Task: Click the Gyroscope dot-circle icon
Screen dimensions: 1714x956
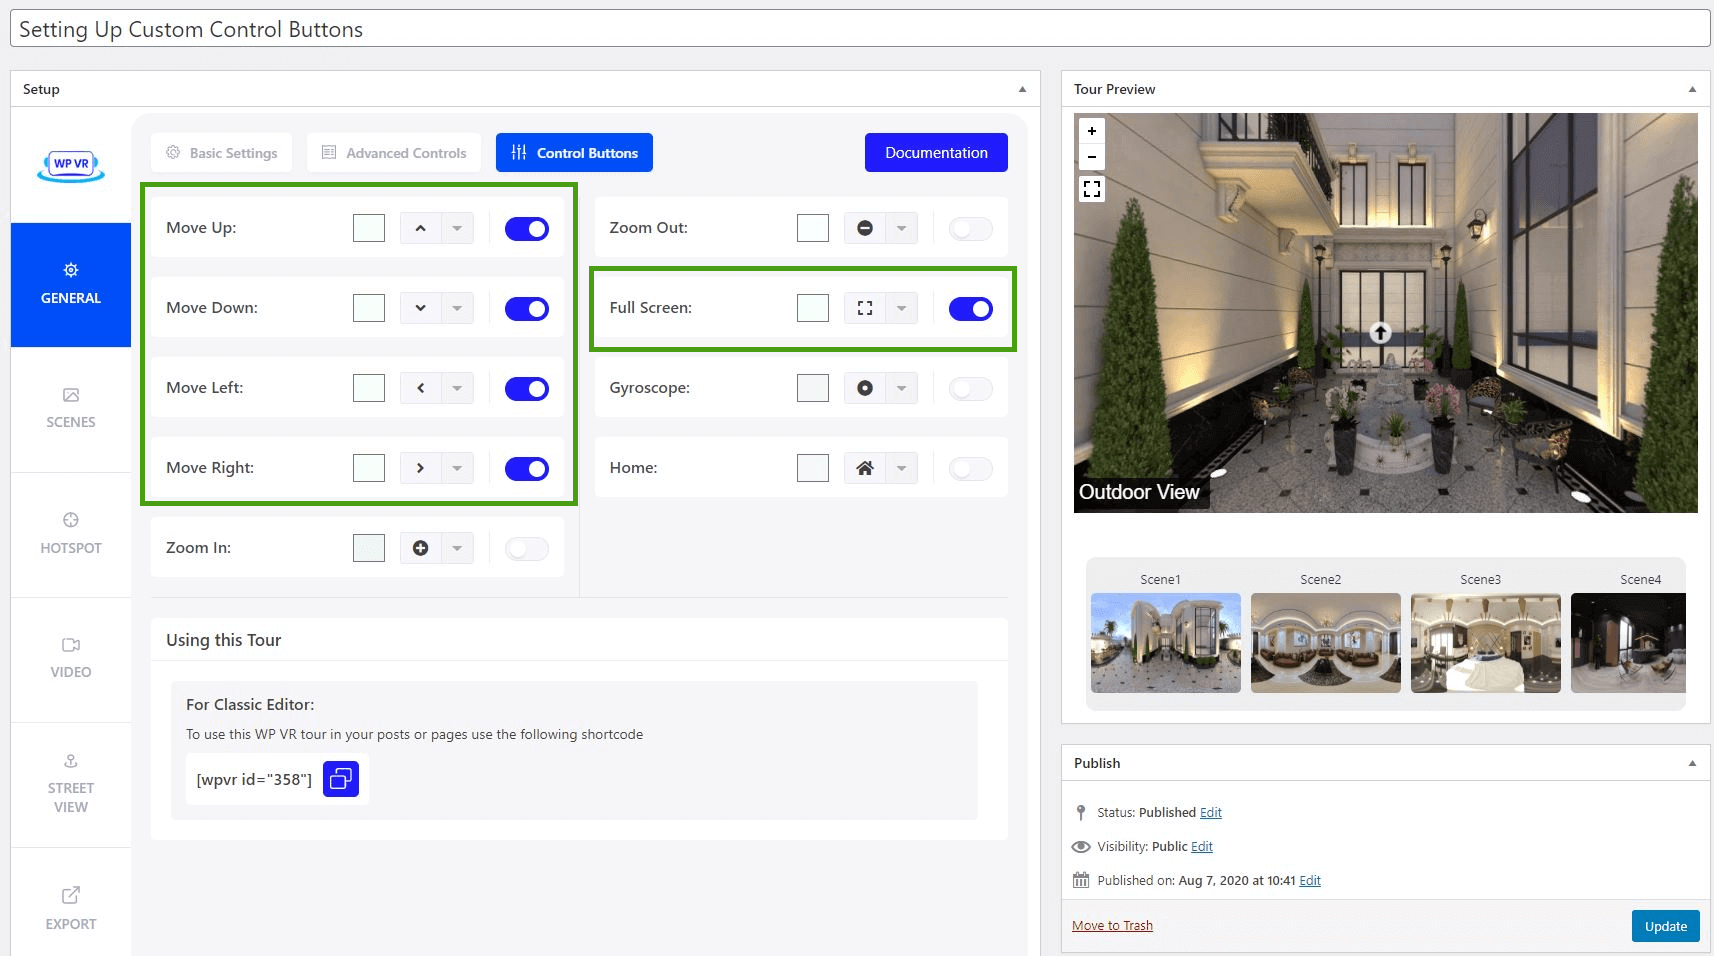Action: (x=865, y=388)
